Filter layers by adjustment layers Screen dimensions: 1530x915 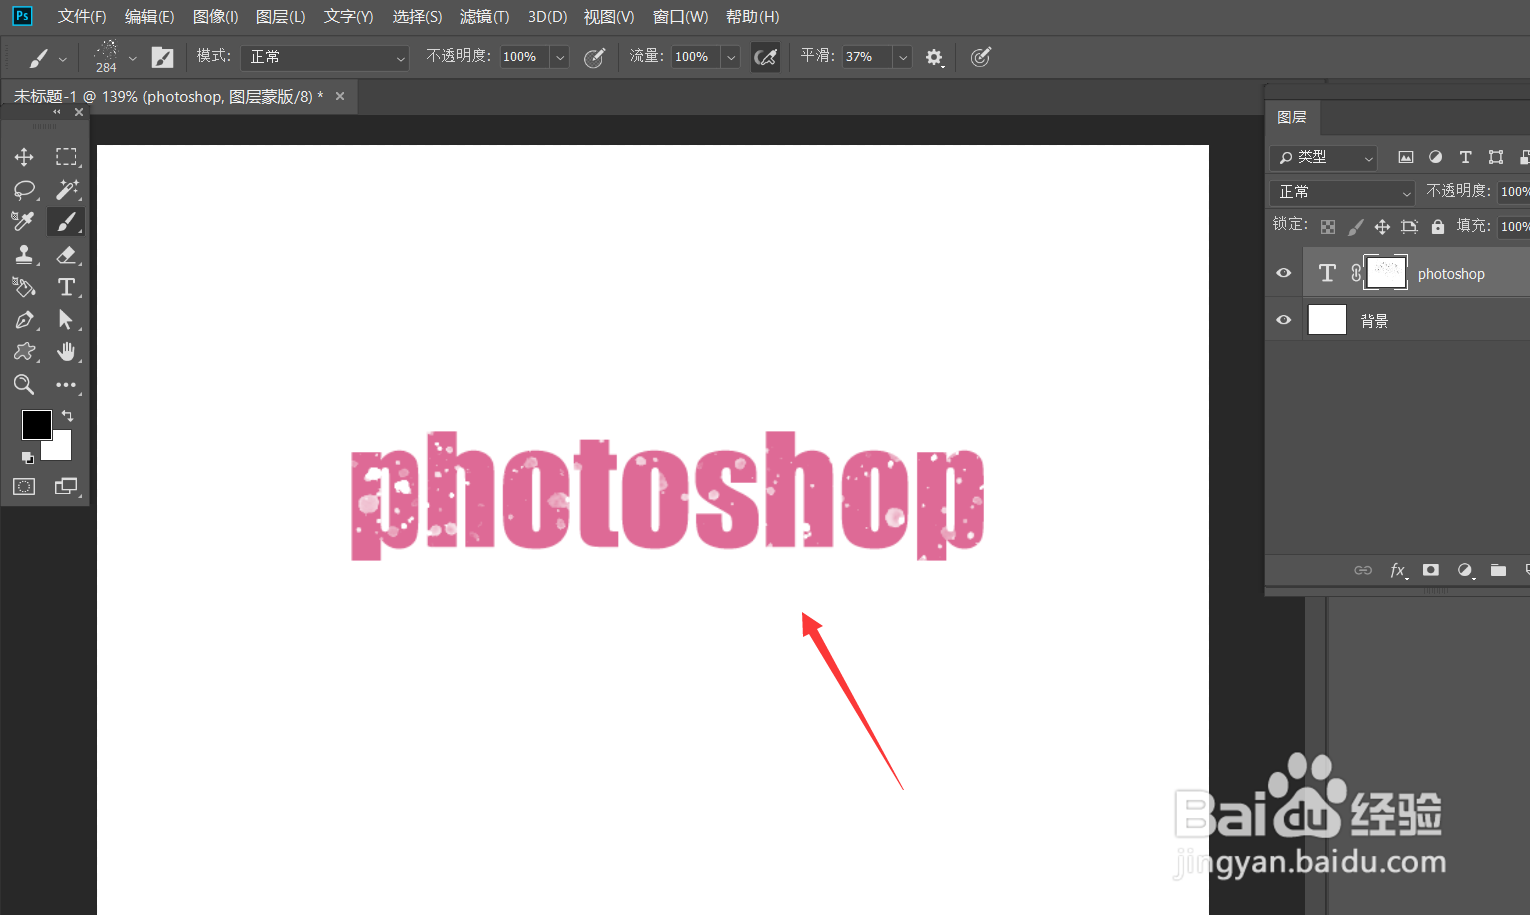1436,157
